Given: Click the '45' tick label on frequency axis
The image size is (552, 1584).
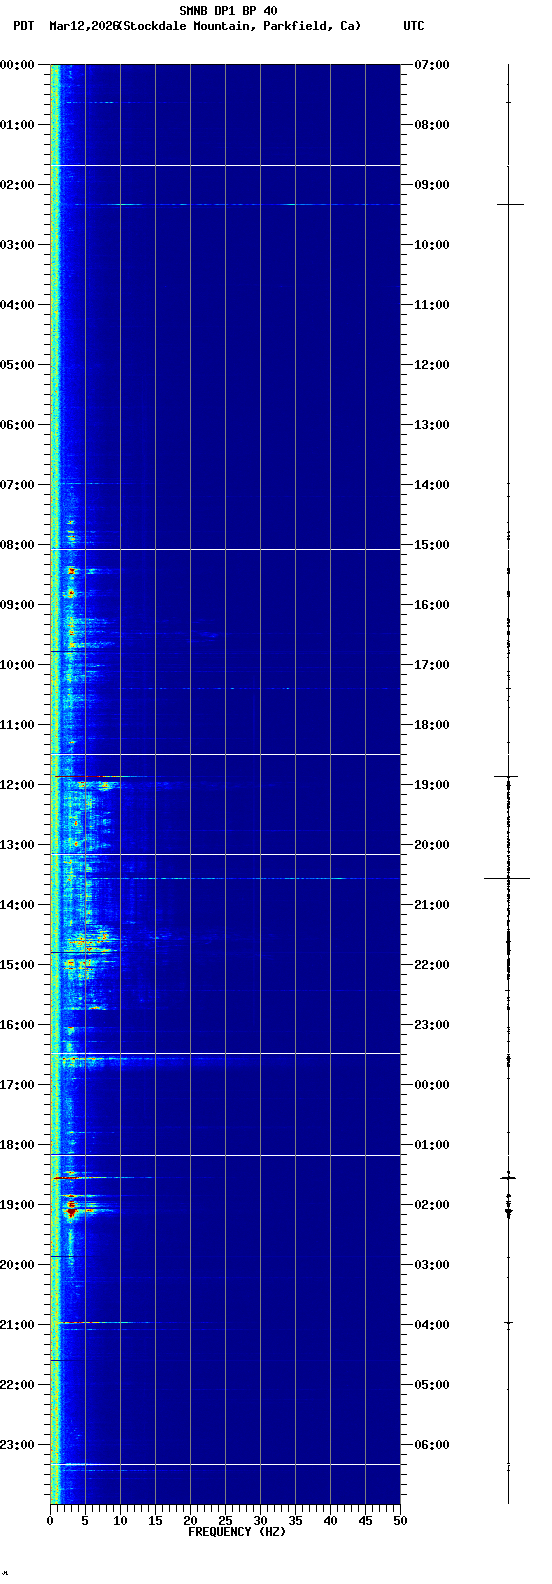Looking at the screenshot, I should pyautogui.click(x=365, y=1521).
